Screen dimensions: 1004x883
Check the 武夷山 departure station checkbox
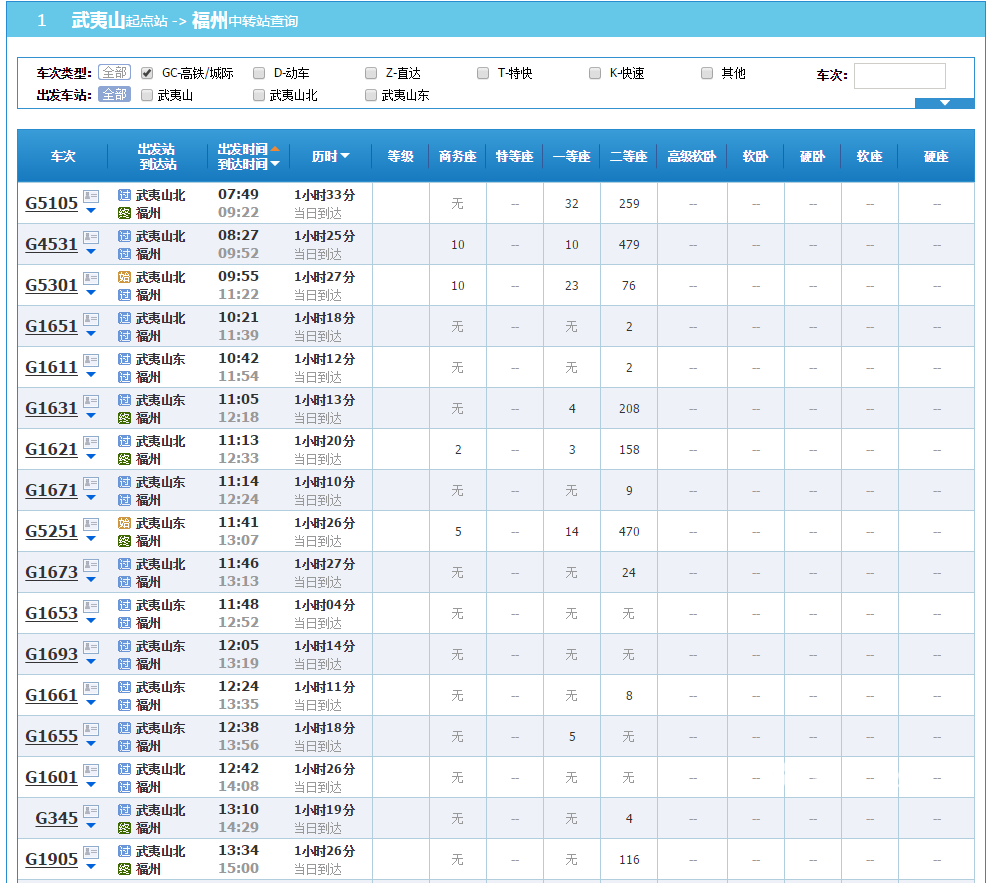click(x=147, y=95)
